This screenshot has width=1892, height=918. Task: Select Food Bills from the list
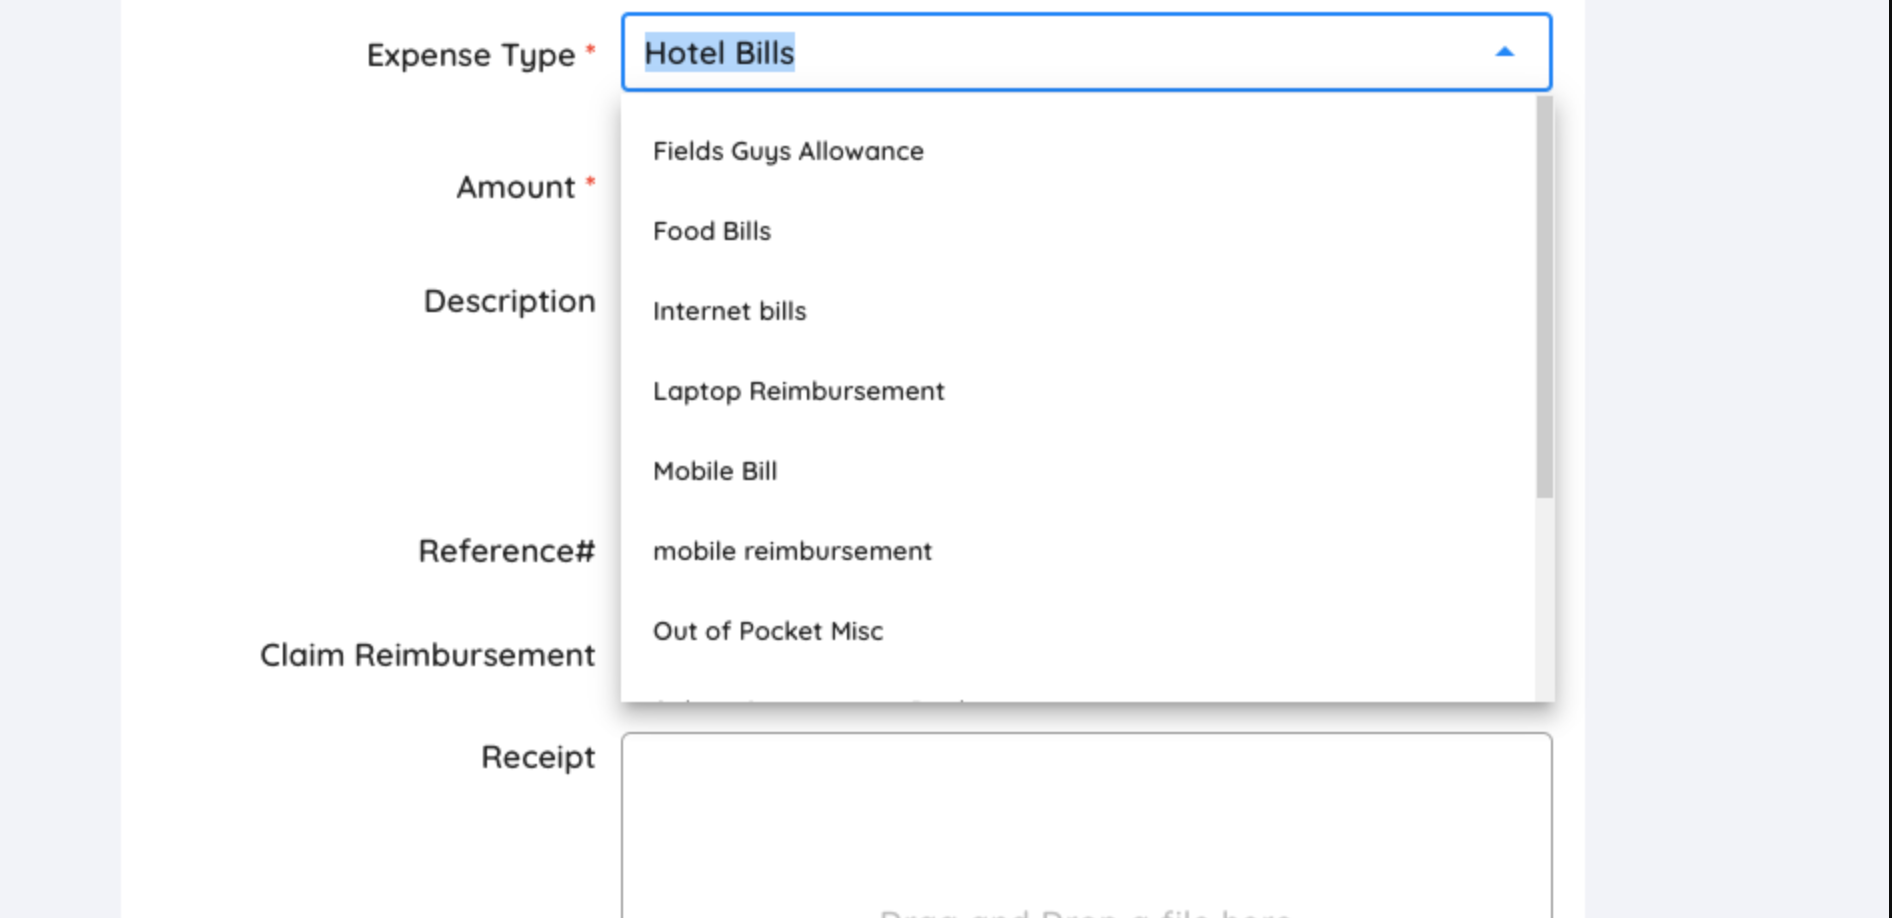pyautogui.click(x=711, y=231)
